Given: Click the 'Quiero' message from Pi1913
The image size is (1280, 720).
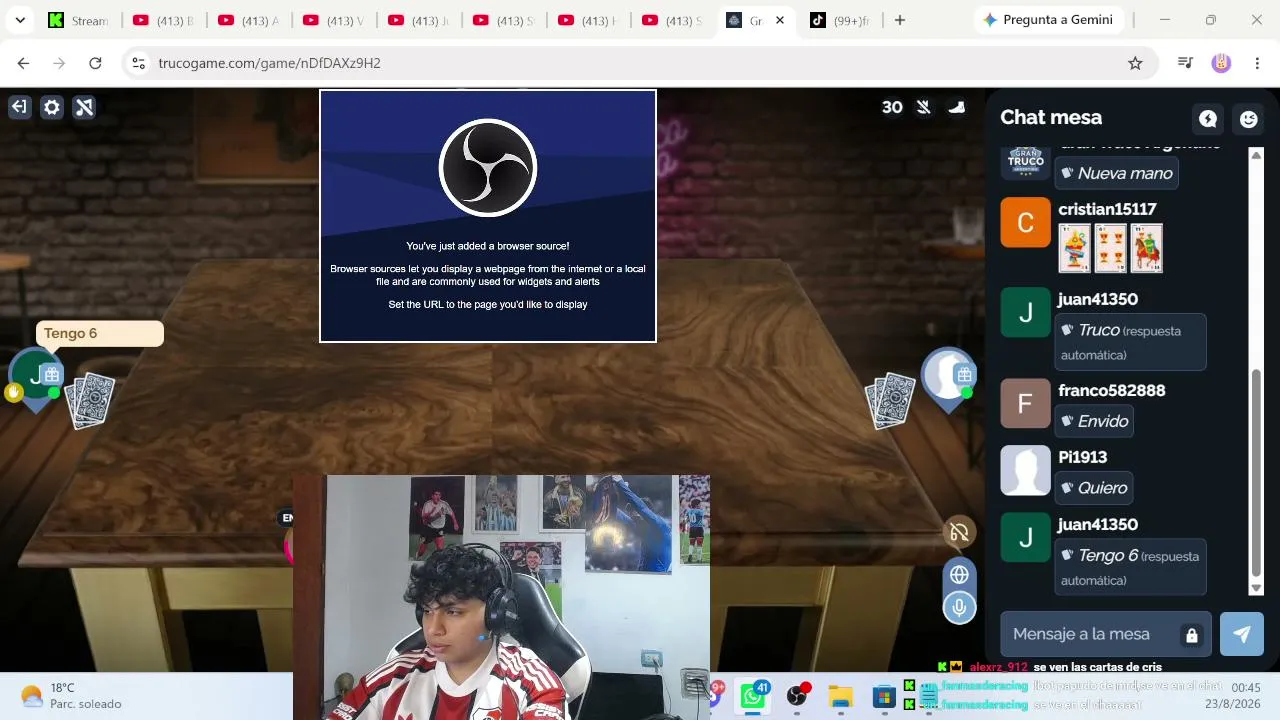Looking at the screenshot, I should (x=1094, y=488).
